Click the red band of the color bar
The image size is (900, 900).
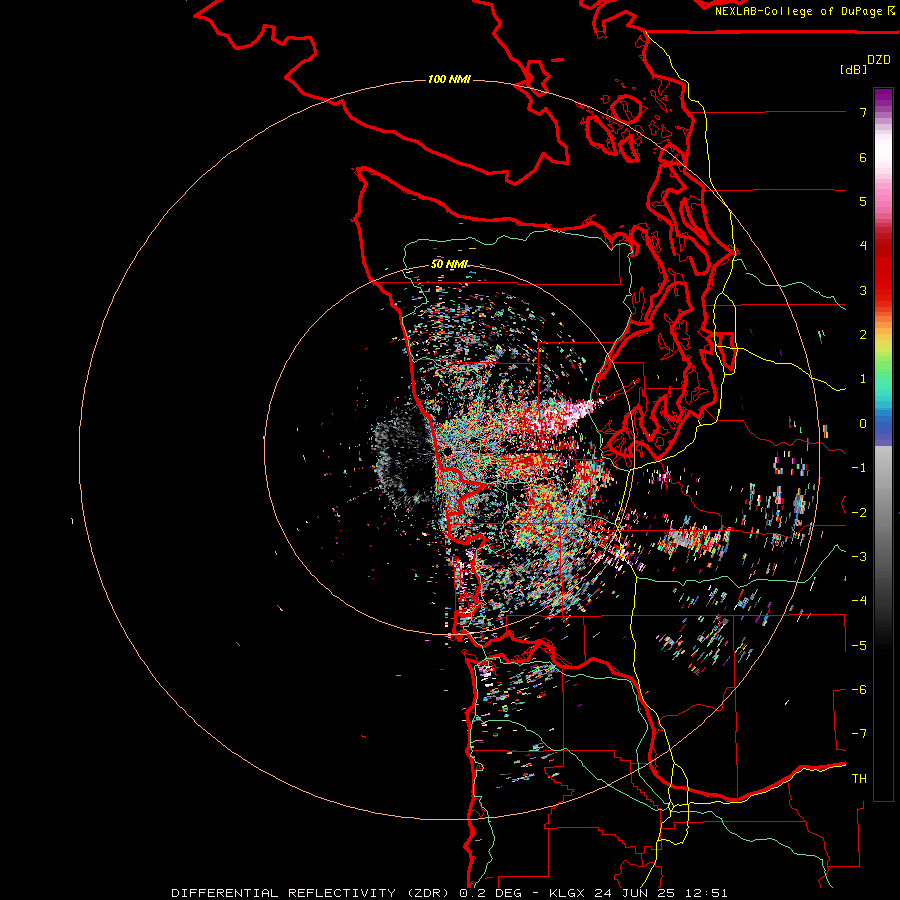(x=883, y=267)
